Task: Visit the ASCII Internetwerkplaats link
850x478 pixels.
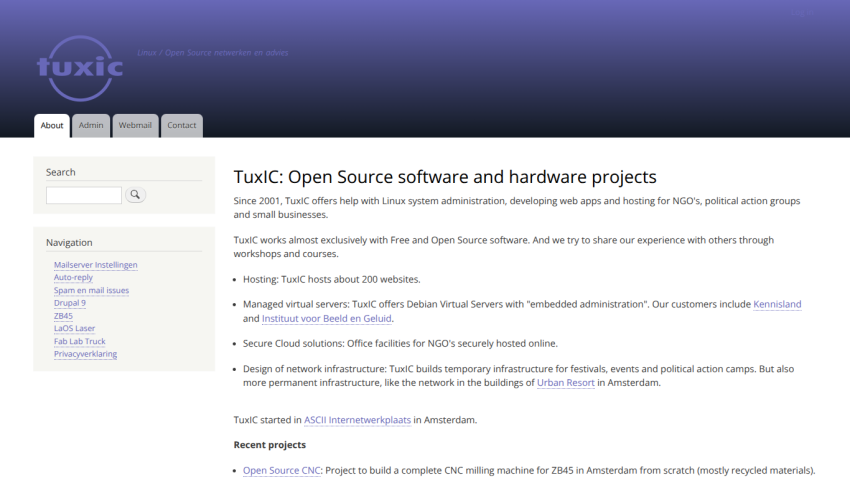Action: pos(357,420)
